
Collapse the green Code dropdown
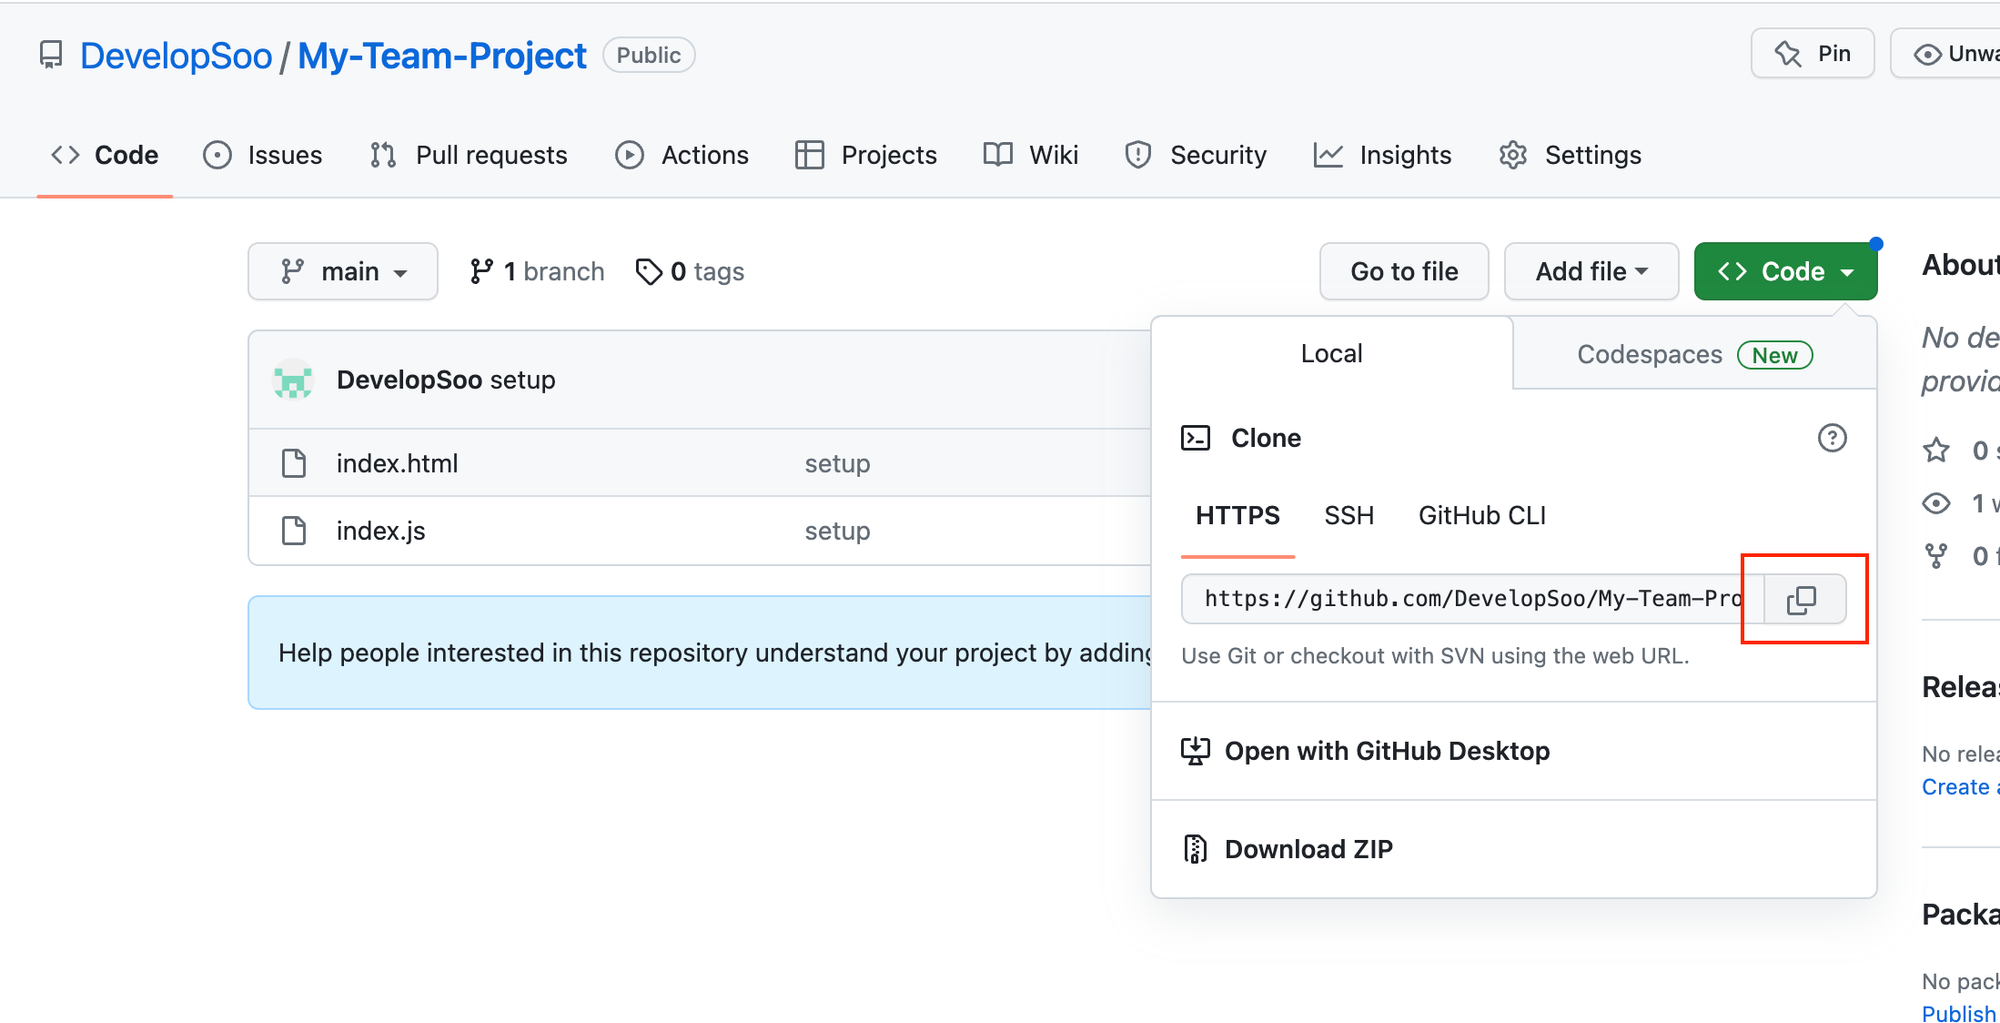[1785, 272]
